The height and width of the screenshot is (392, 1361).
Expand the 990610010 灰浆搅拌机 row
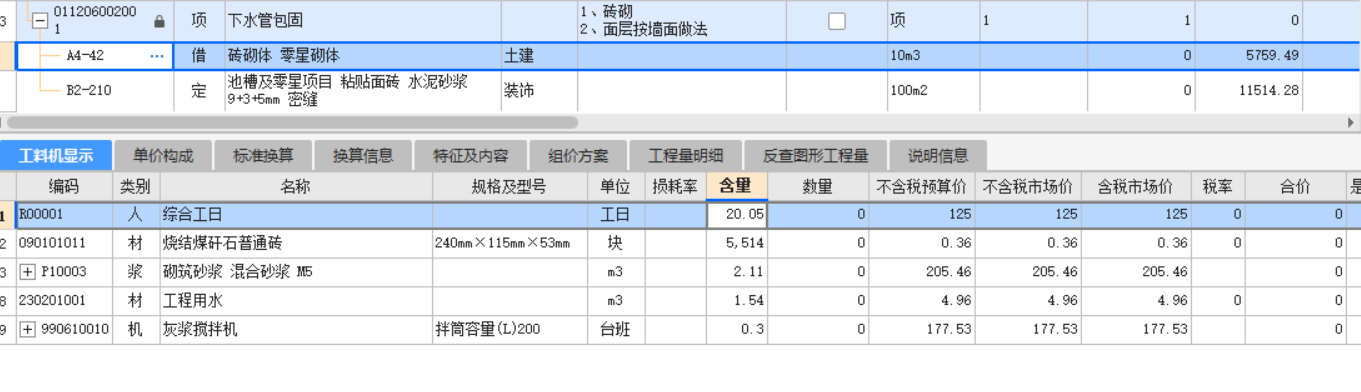(27, 329)
